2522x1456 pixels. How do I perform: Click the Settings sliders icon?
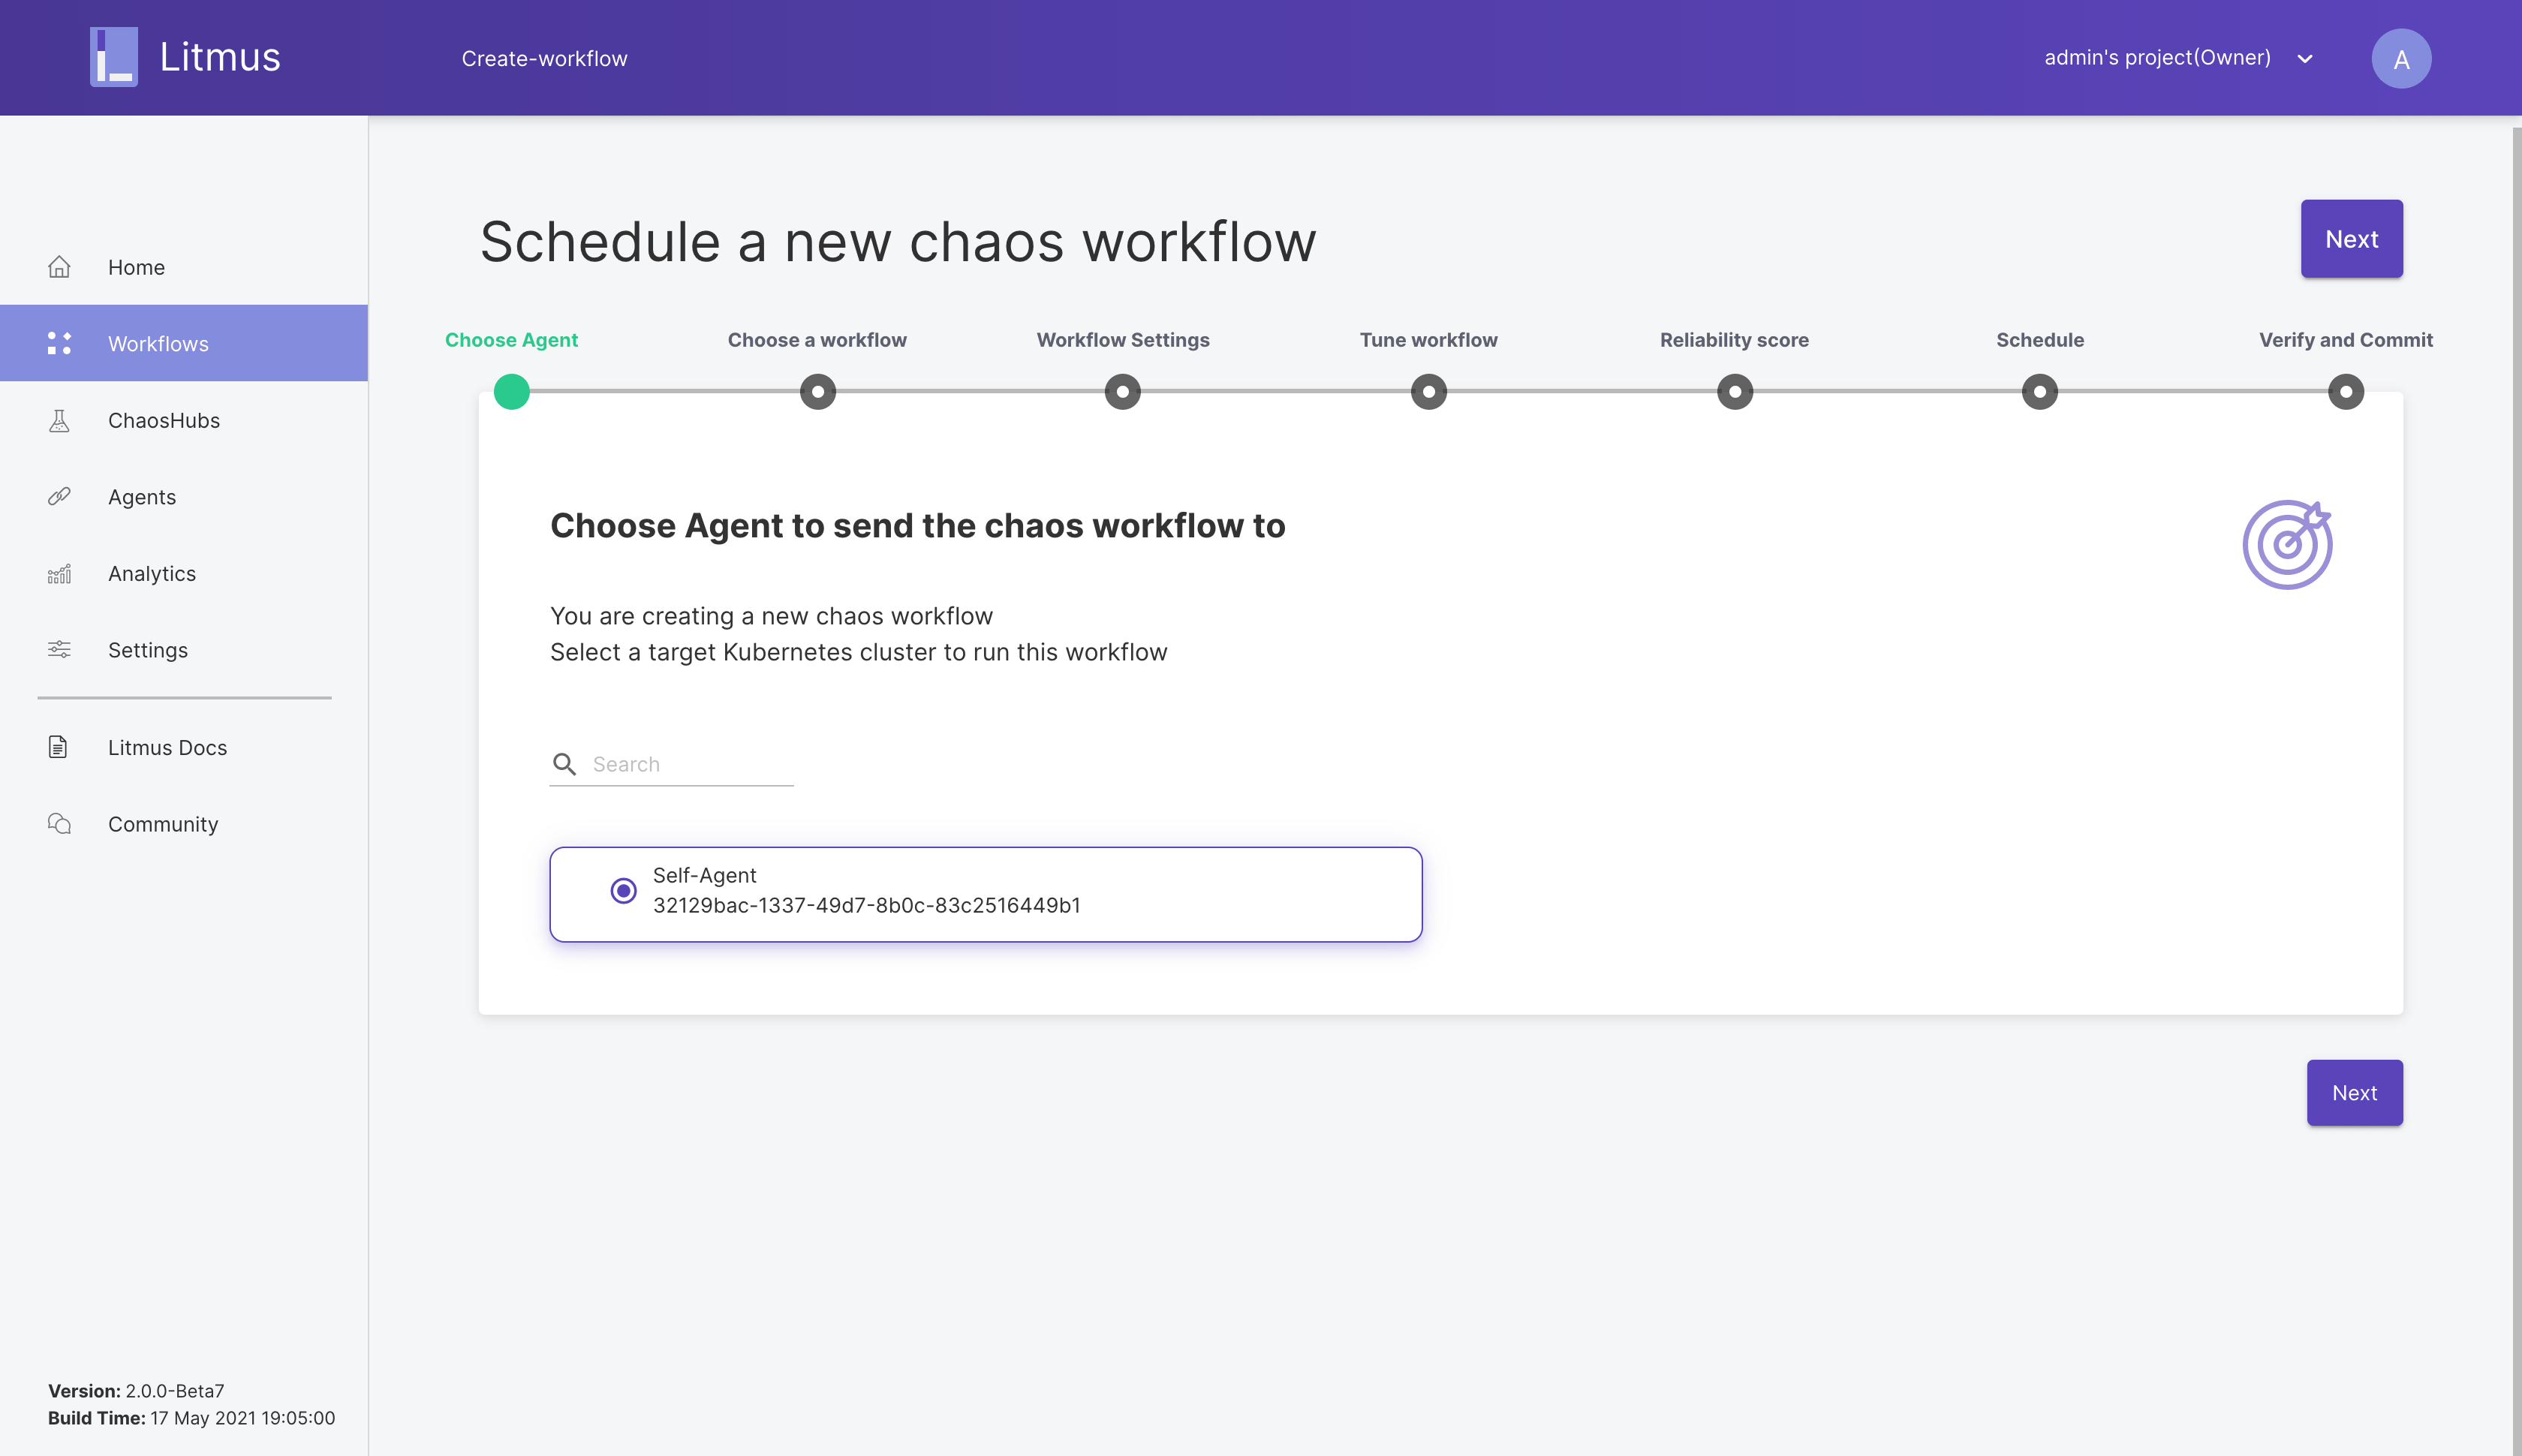[x=59, y=650]
